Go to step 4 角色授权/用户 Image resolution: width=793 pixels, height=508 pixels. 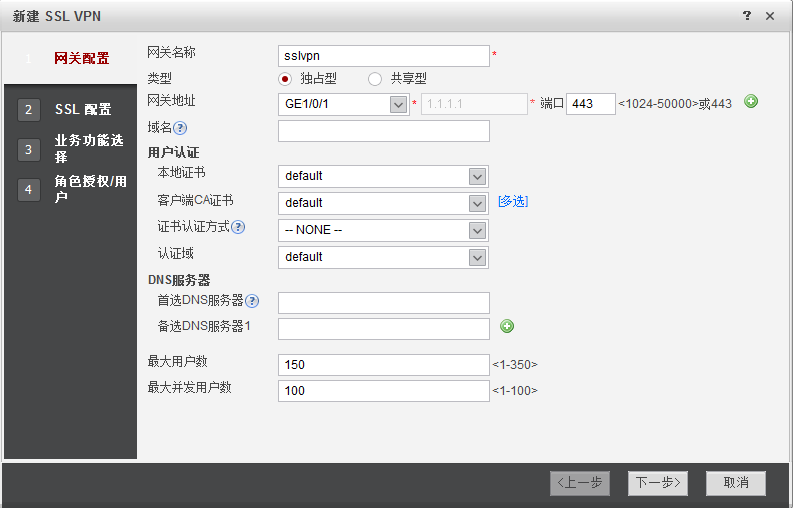coord(70,189)
